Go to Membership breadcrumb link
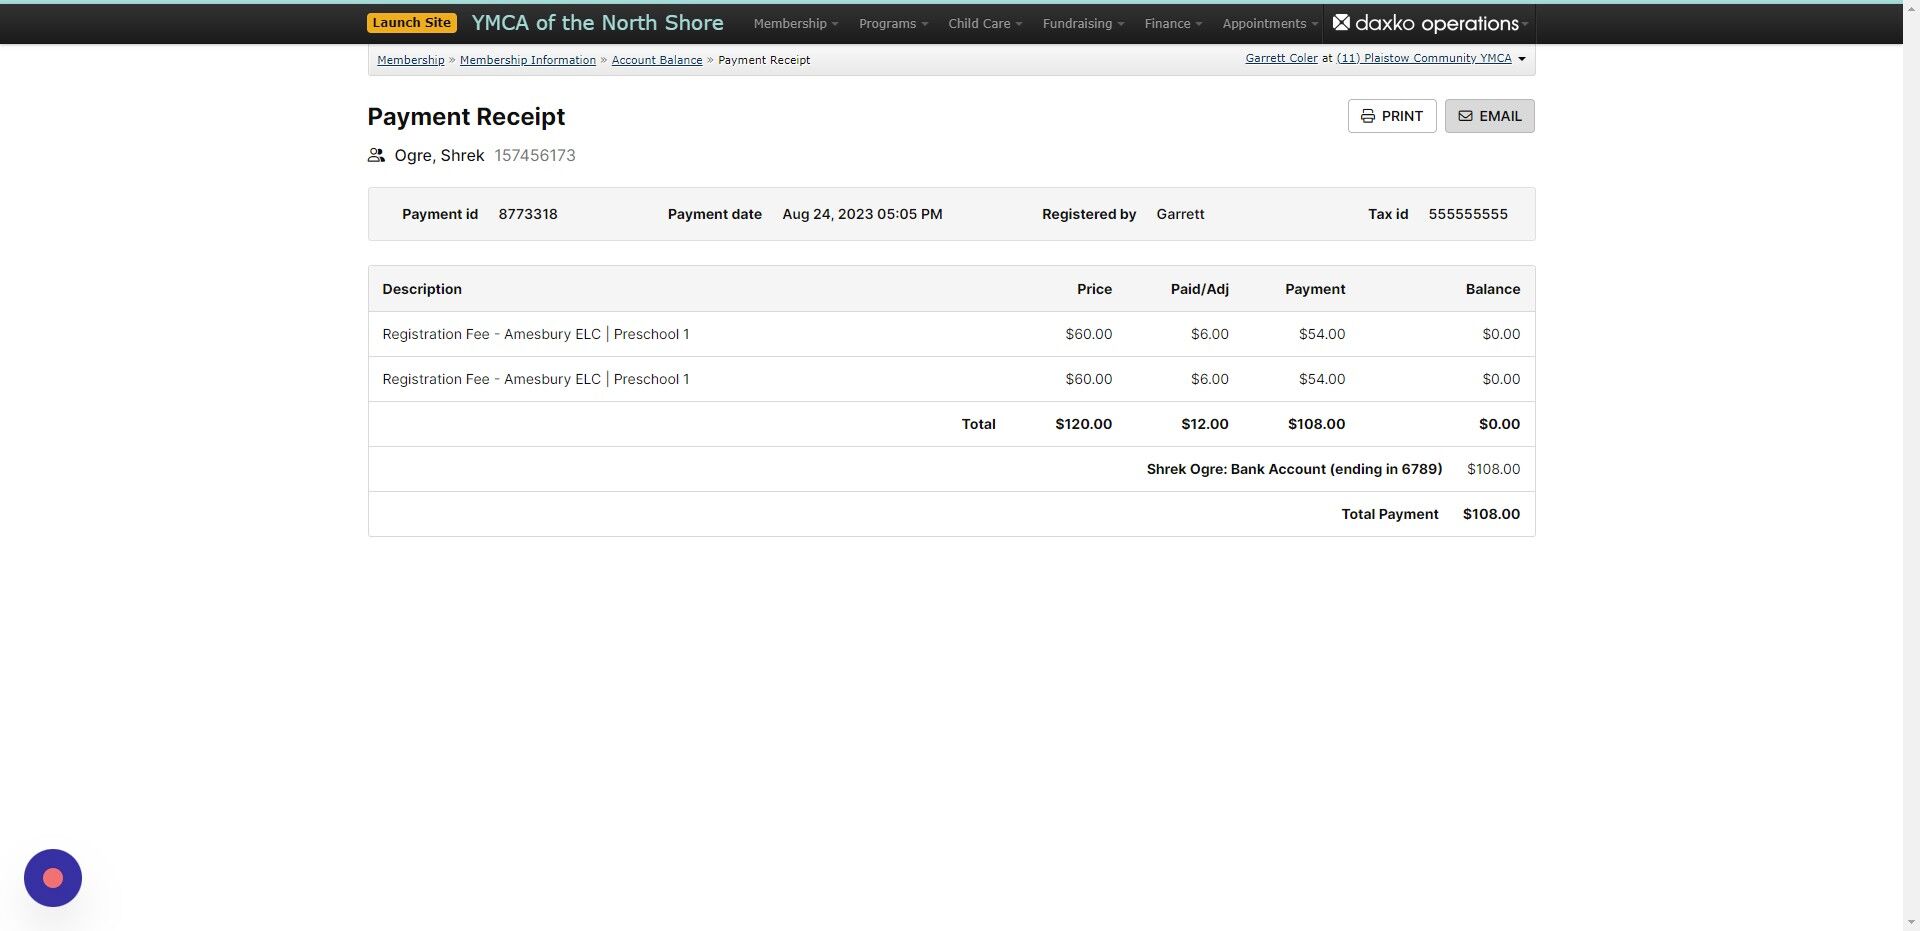 [410, 60]
